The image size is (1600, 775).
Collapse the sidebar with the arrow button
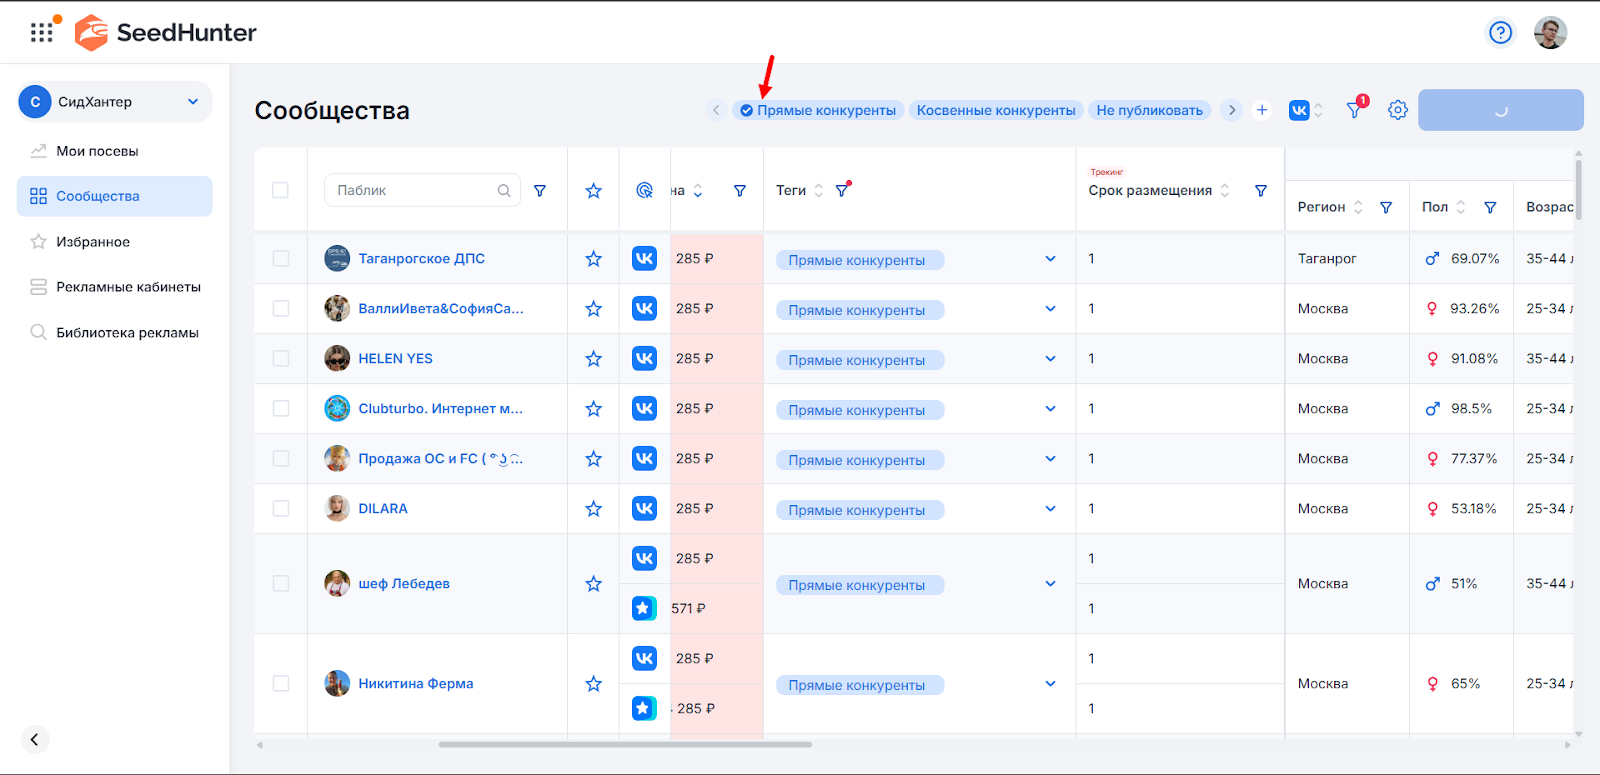click(x=35, y=739)
